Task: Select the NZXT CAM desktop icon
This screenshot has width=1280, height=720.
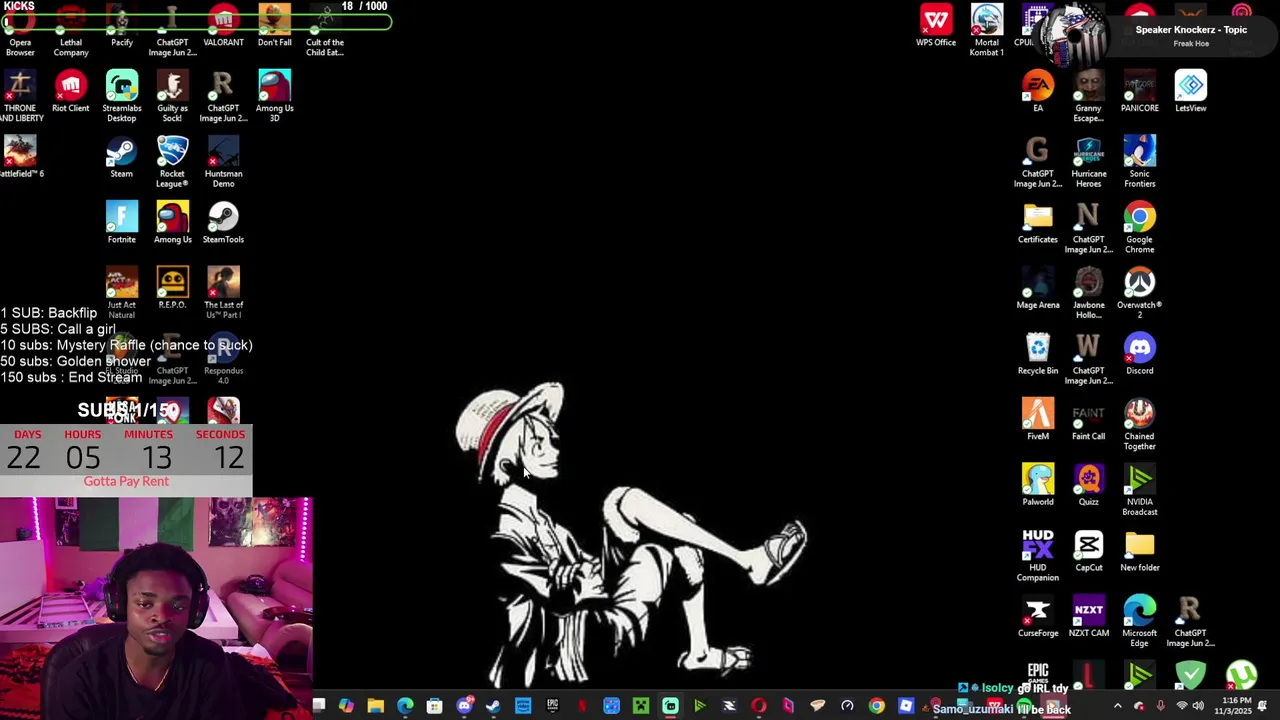Action: point(1089,616)
